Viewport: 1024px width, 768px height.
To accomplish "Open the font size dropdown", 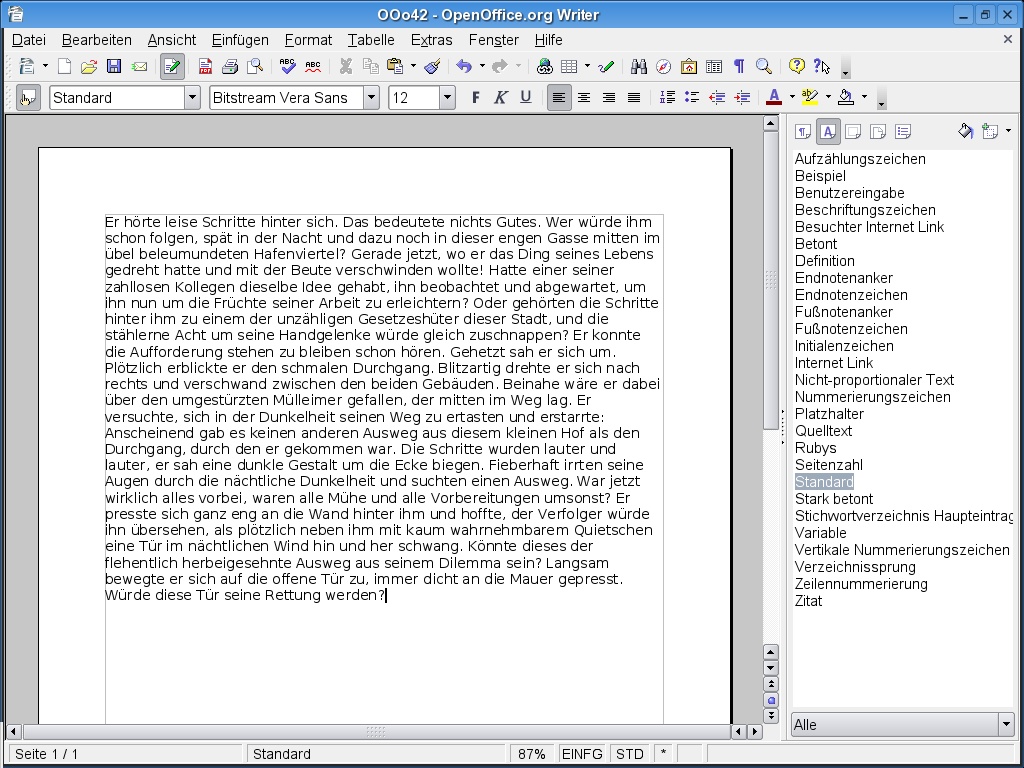I will (447, 98).
